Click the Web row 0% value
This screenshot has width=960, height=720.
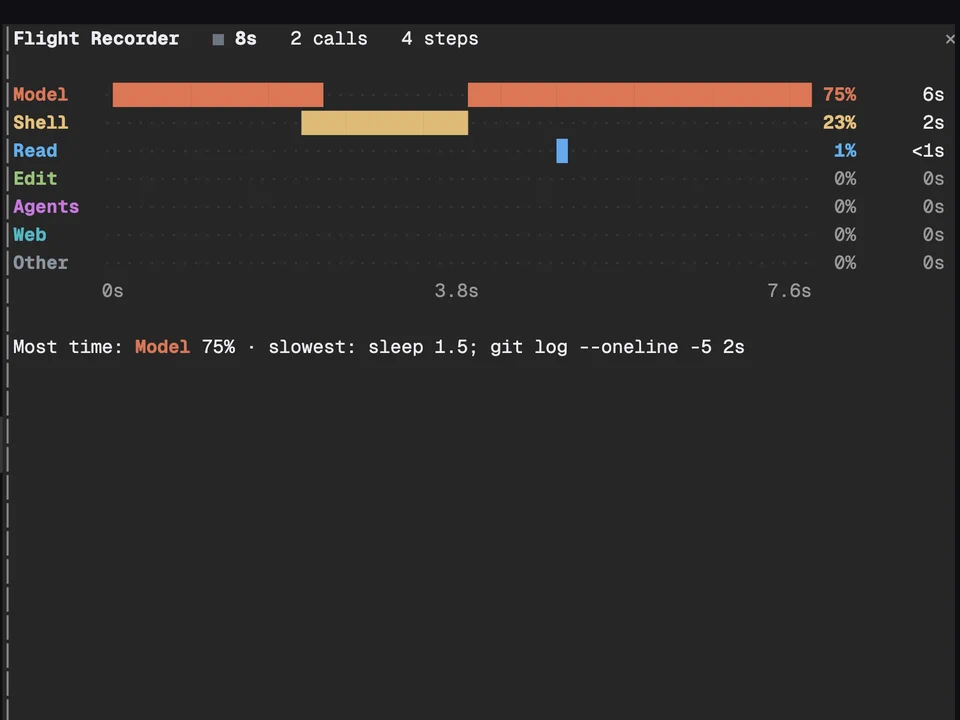tap(845, 234)
